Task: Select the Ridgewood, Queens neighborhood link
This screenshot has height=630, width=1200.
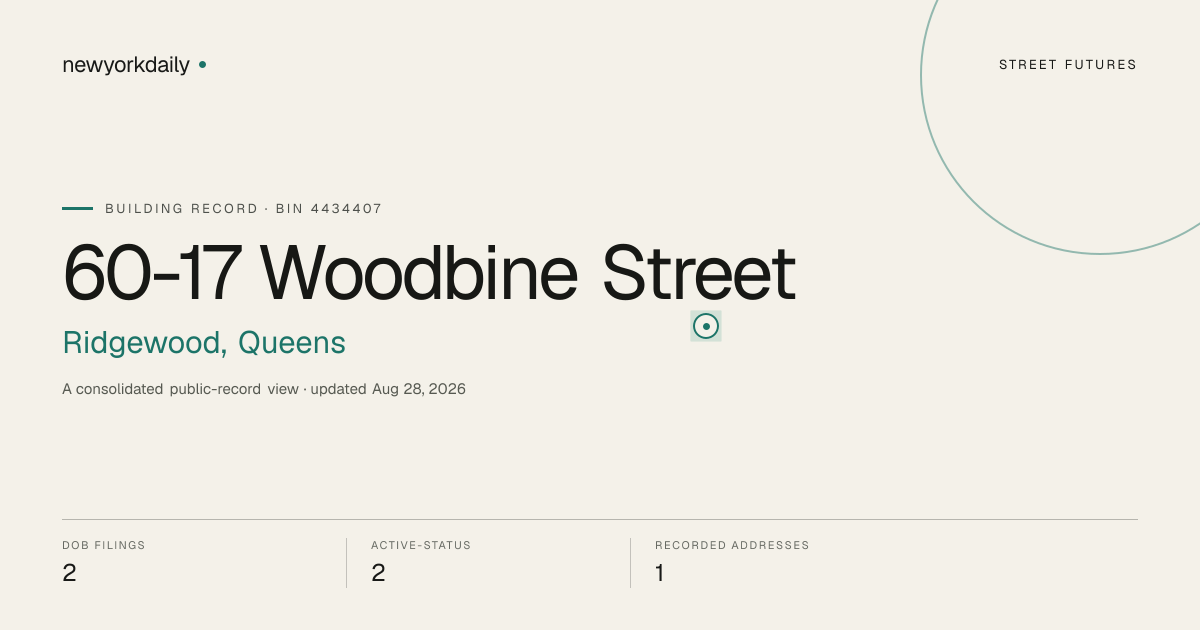Action: pyautogui.click(x=204, y=343)
